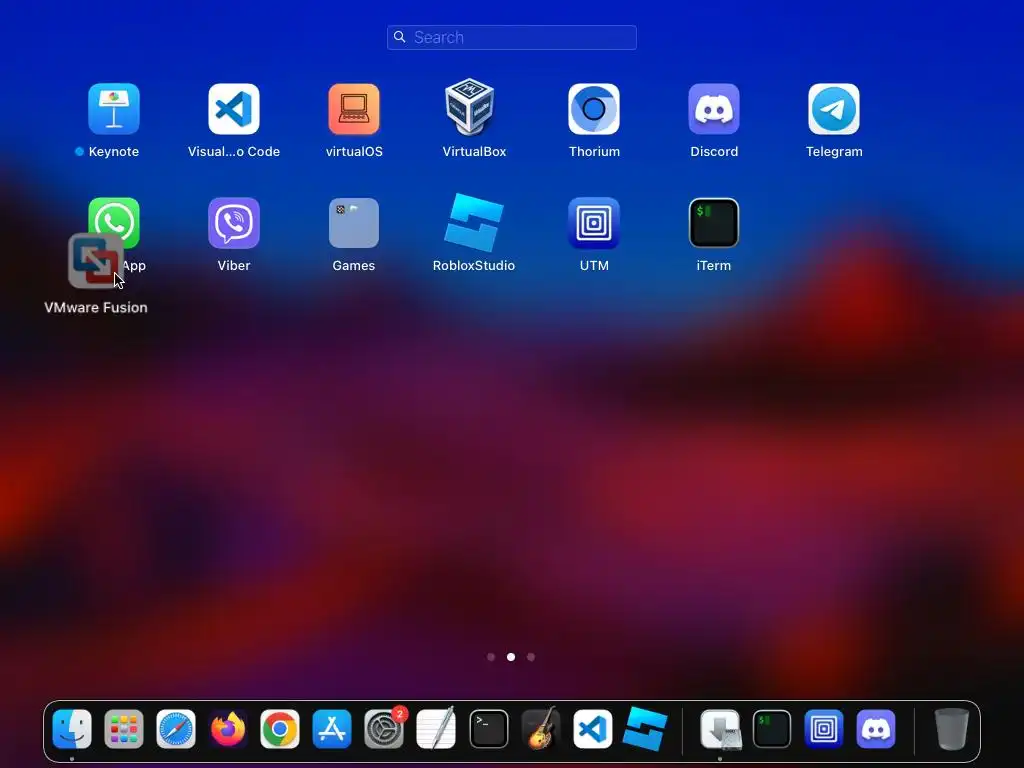Open Finder in the Dock
The width and height of the screenshot is (1024, 768).
click(72, 729)
